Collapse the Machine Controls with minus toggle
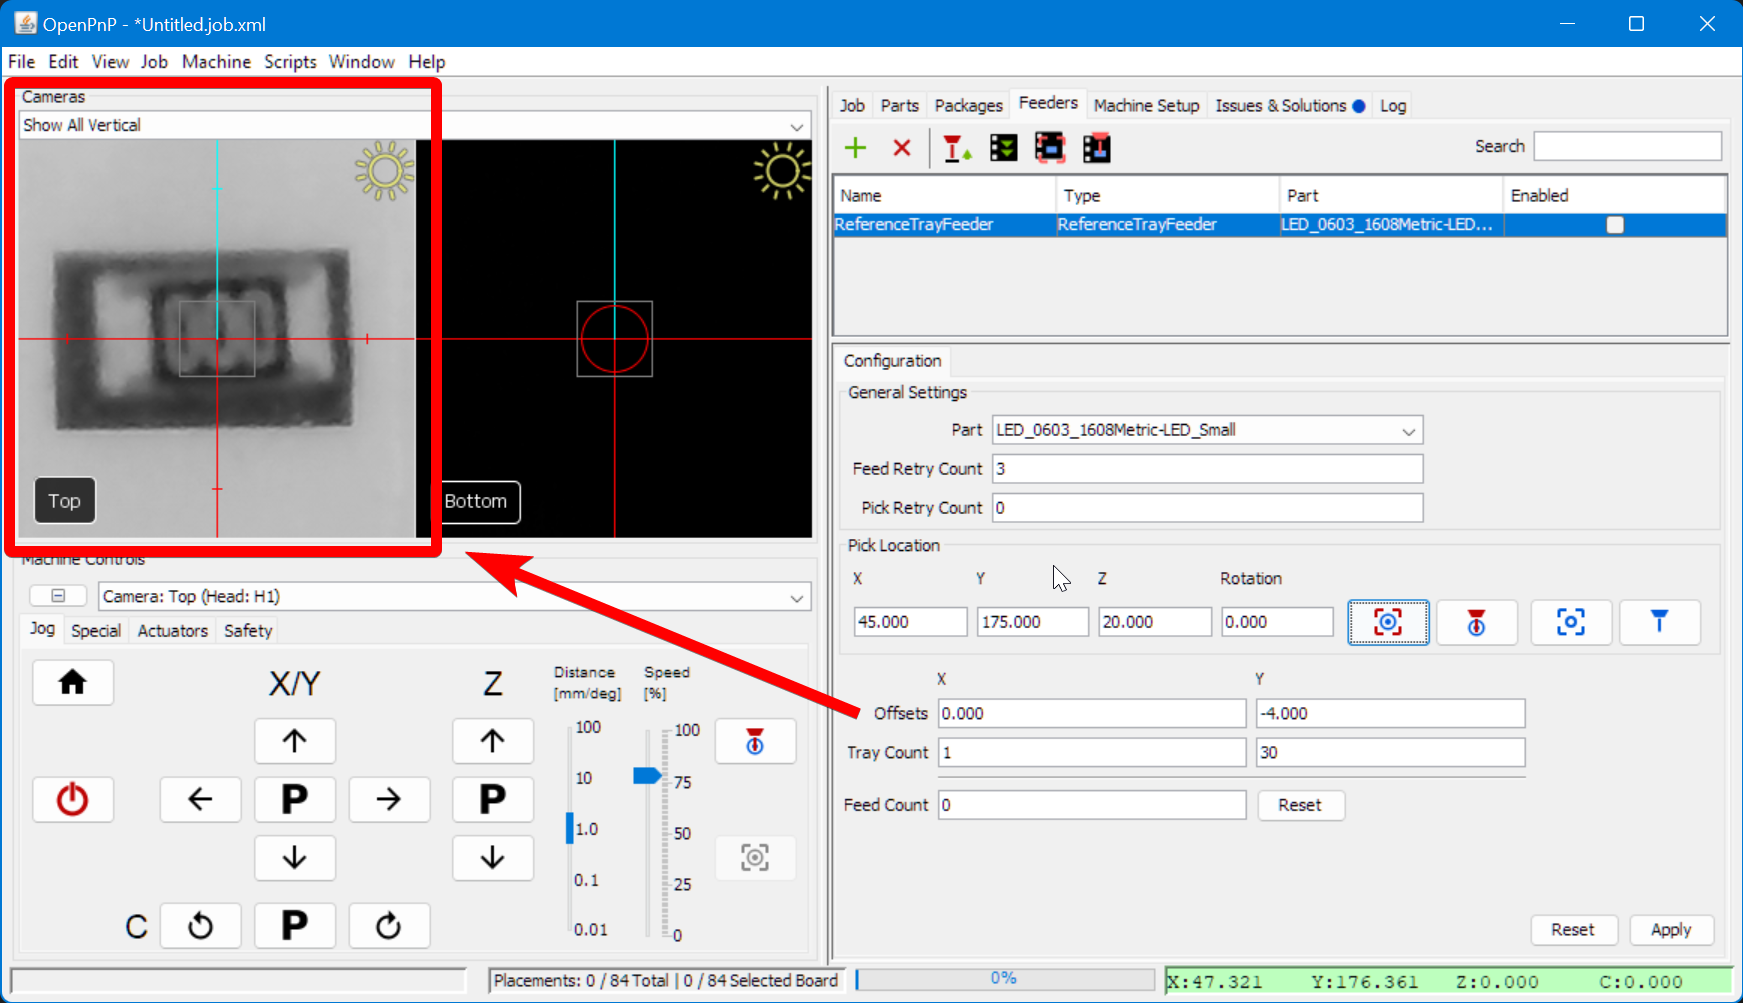The width and height of the screenshot is (1743, 1003). (57, 595)
